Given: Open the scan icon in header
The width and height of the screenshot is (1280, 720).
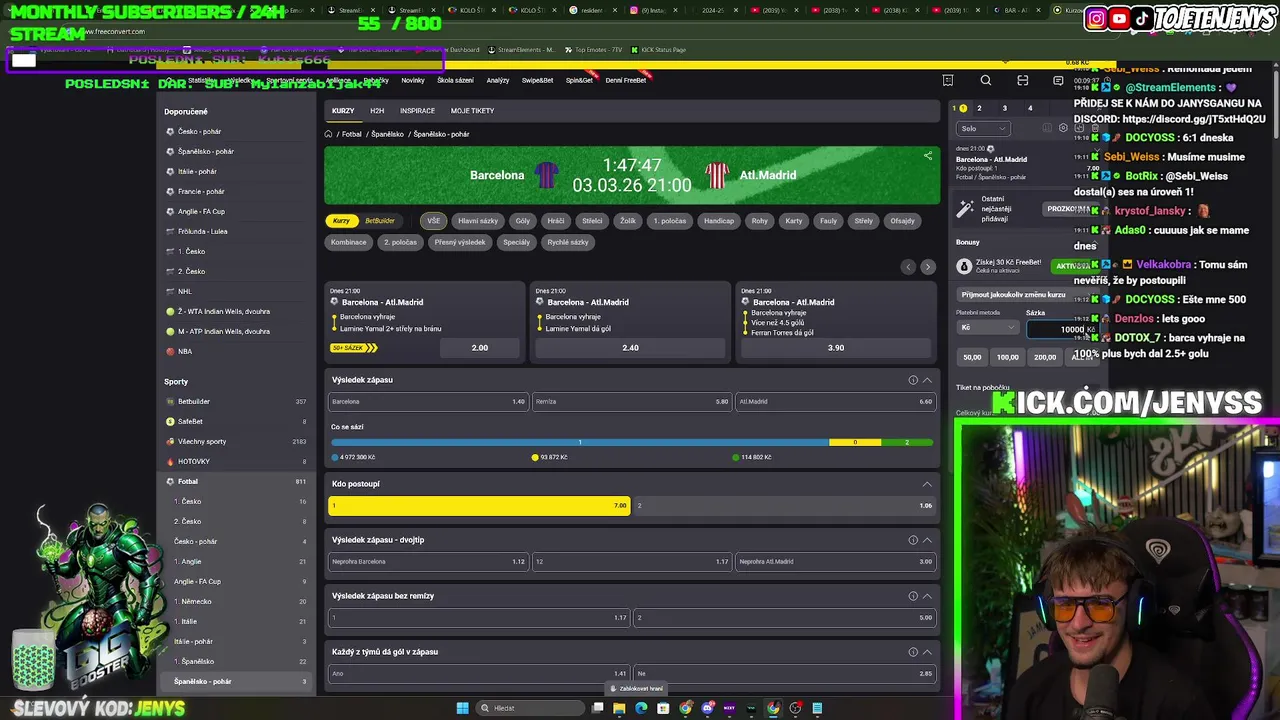Looking at the screenshot, I should pos(1022,80).
